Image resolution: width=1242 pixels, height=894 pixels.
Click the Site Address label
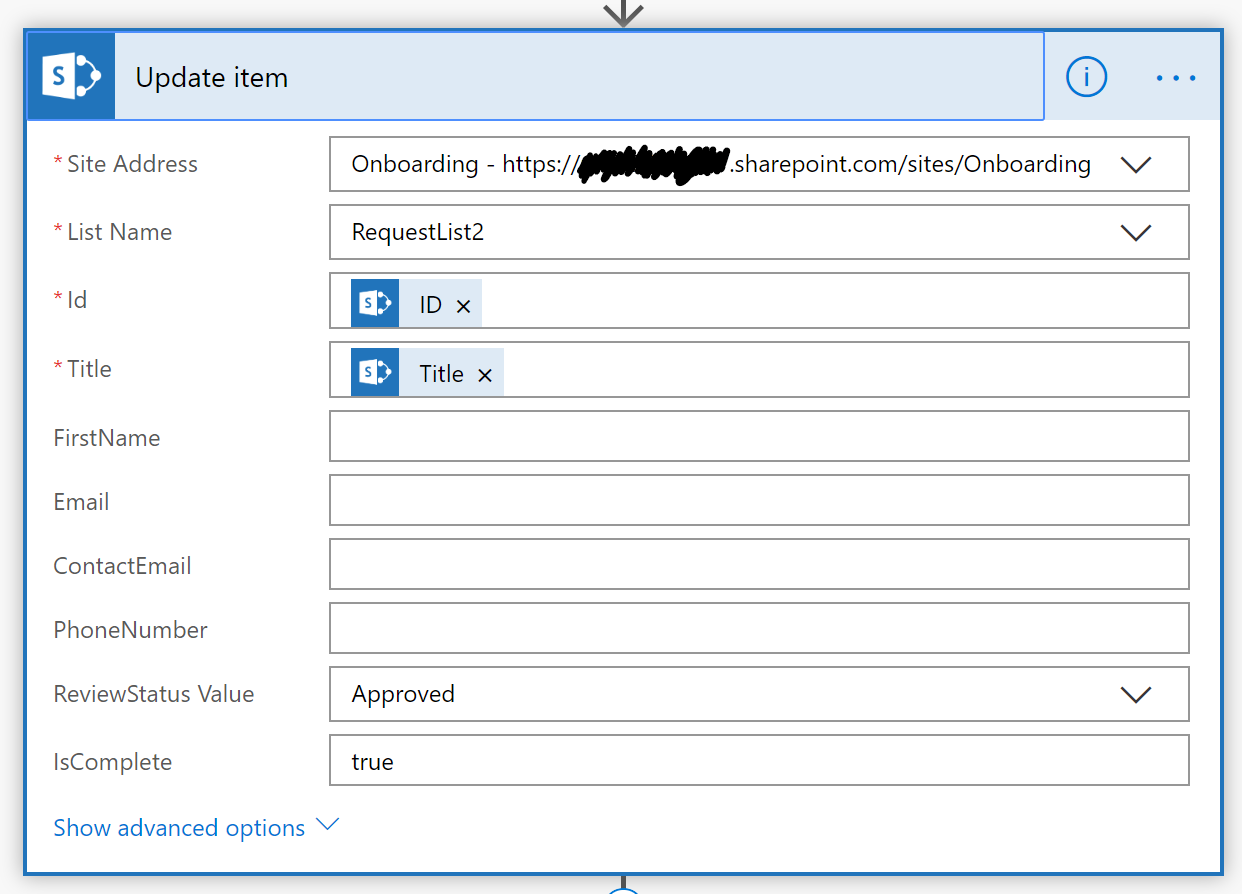[132, 164]
